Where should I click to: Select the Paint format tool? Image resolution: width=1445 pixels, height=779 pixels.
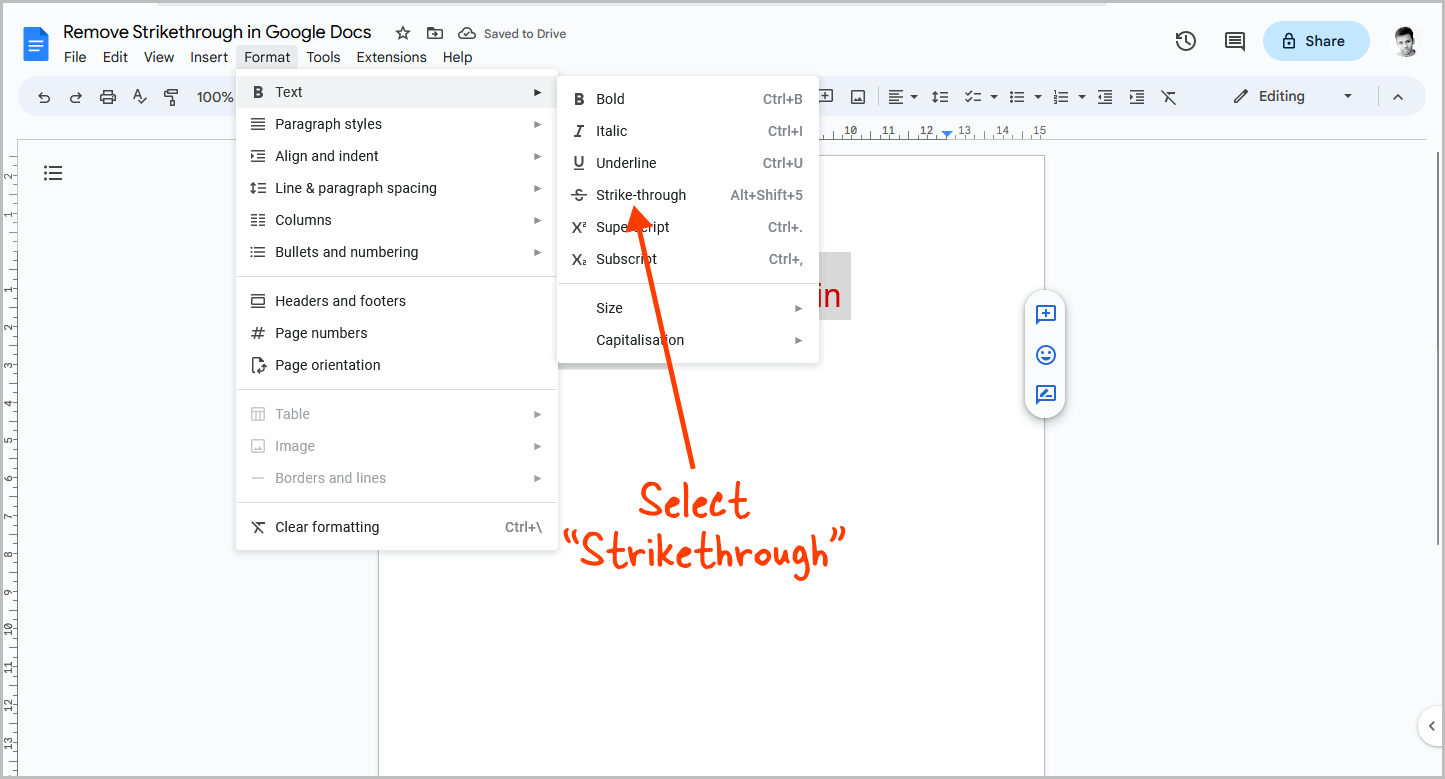171,97
